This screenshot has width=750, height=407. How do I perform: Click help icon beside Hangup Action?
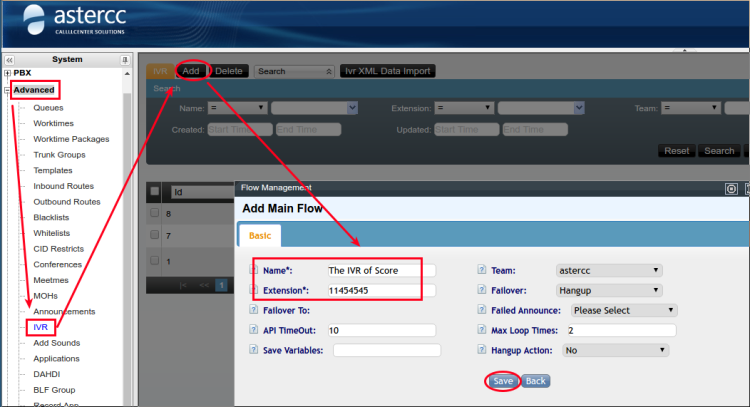(481, 350)
